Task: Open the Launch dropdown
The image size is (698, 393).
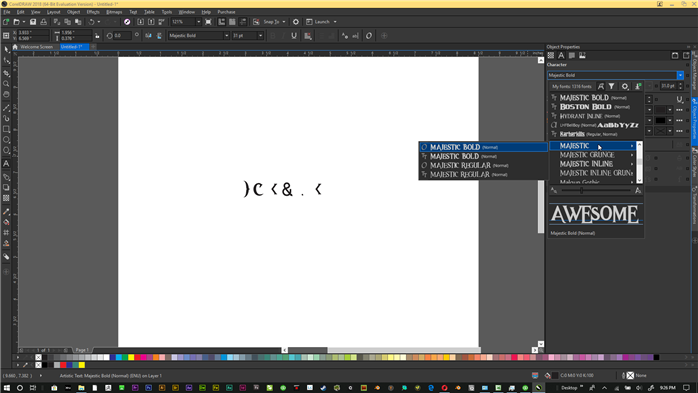Action: click(x=335, y=22)
